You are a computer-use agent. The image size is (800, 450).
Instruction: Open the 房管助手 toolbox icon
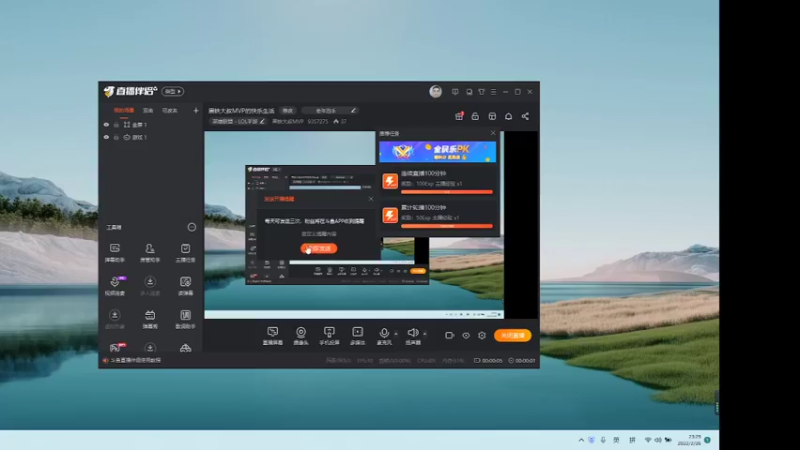point(149,252)
